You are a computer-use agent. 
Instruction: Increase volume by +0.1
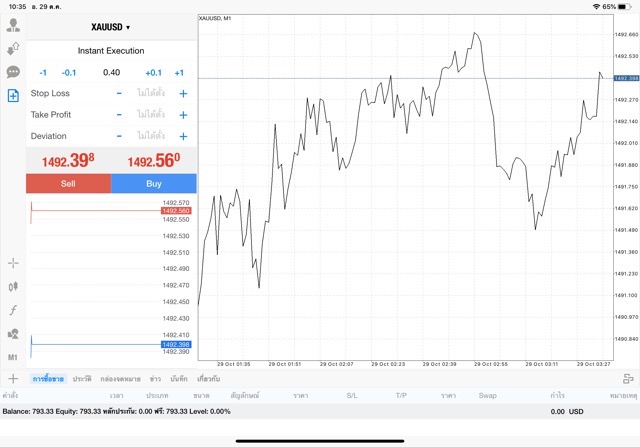[x=153, y=73]
